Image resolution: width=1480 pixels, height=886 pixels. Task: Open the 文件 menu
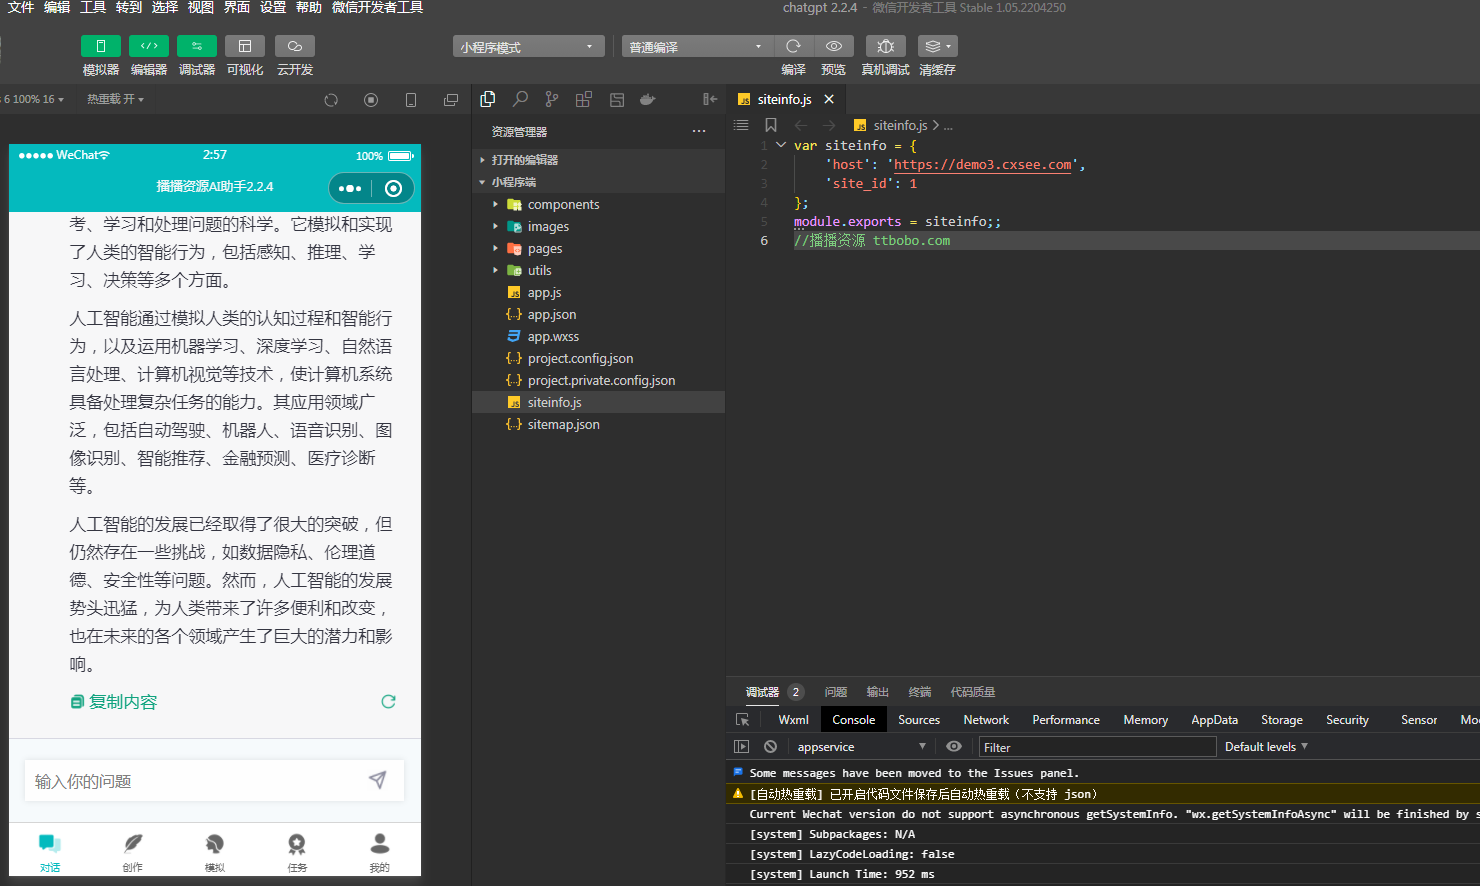[x=21, y=7]
